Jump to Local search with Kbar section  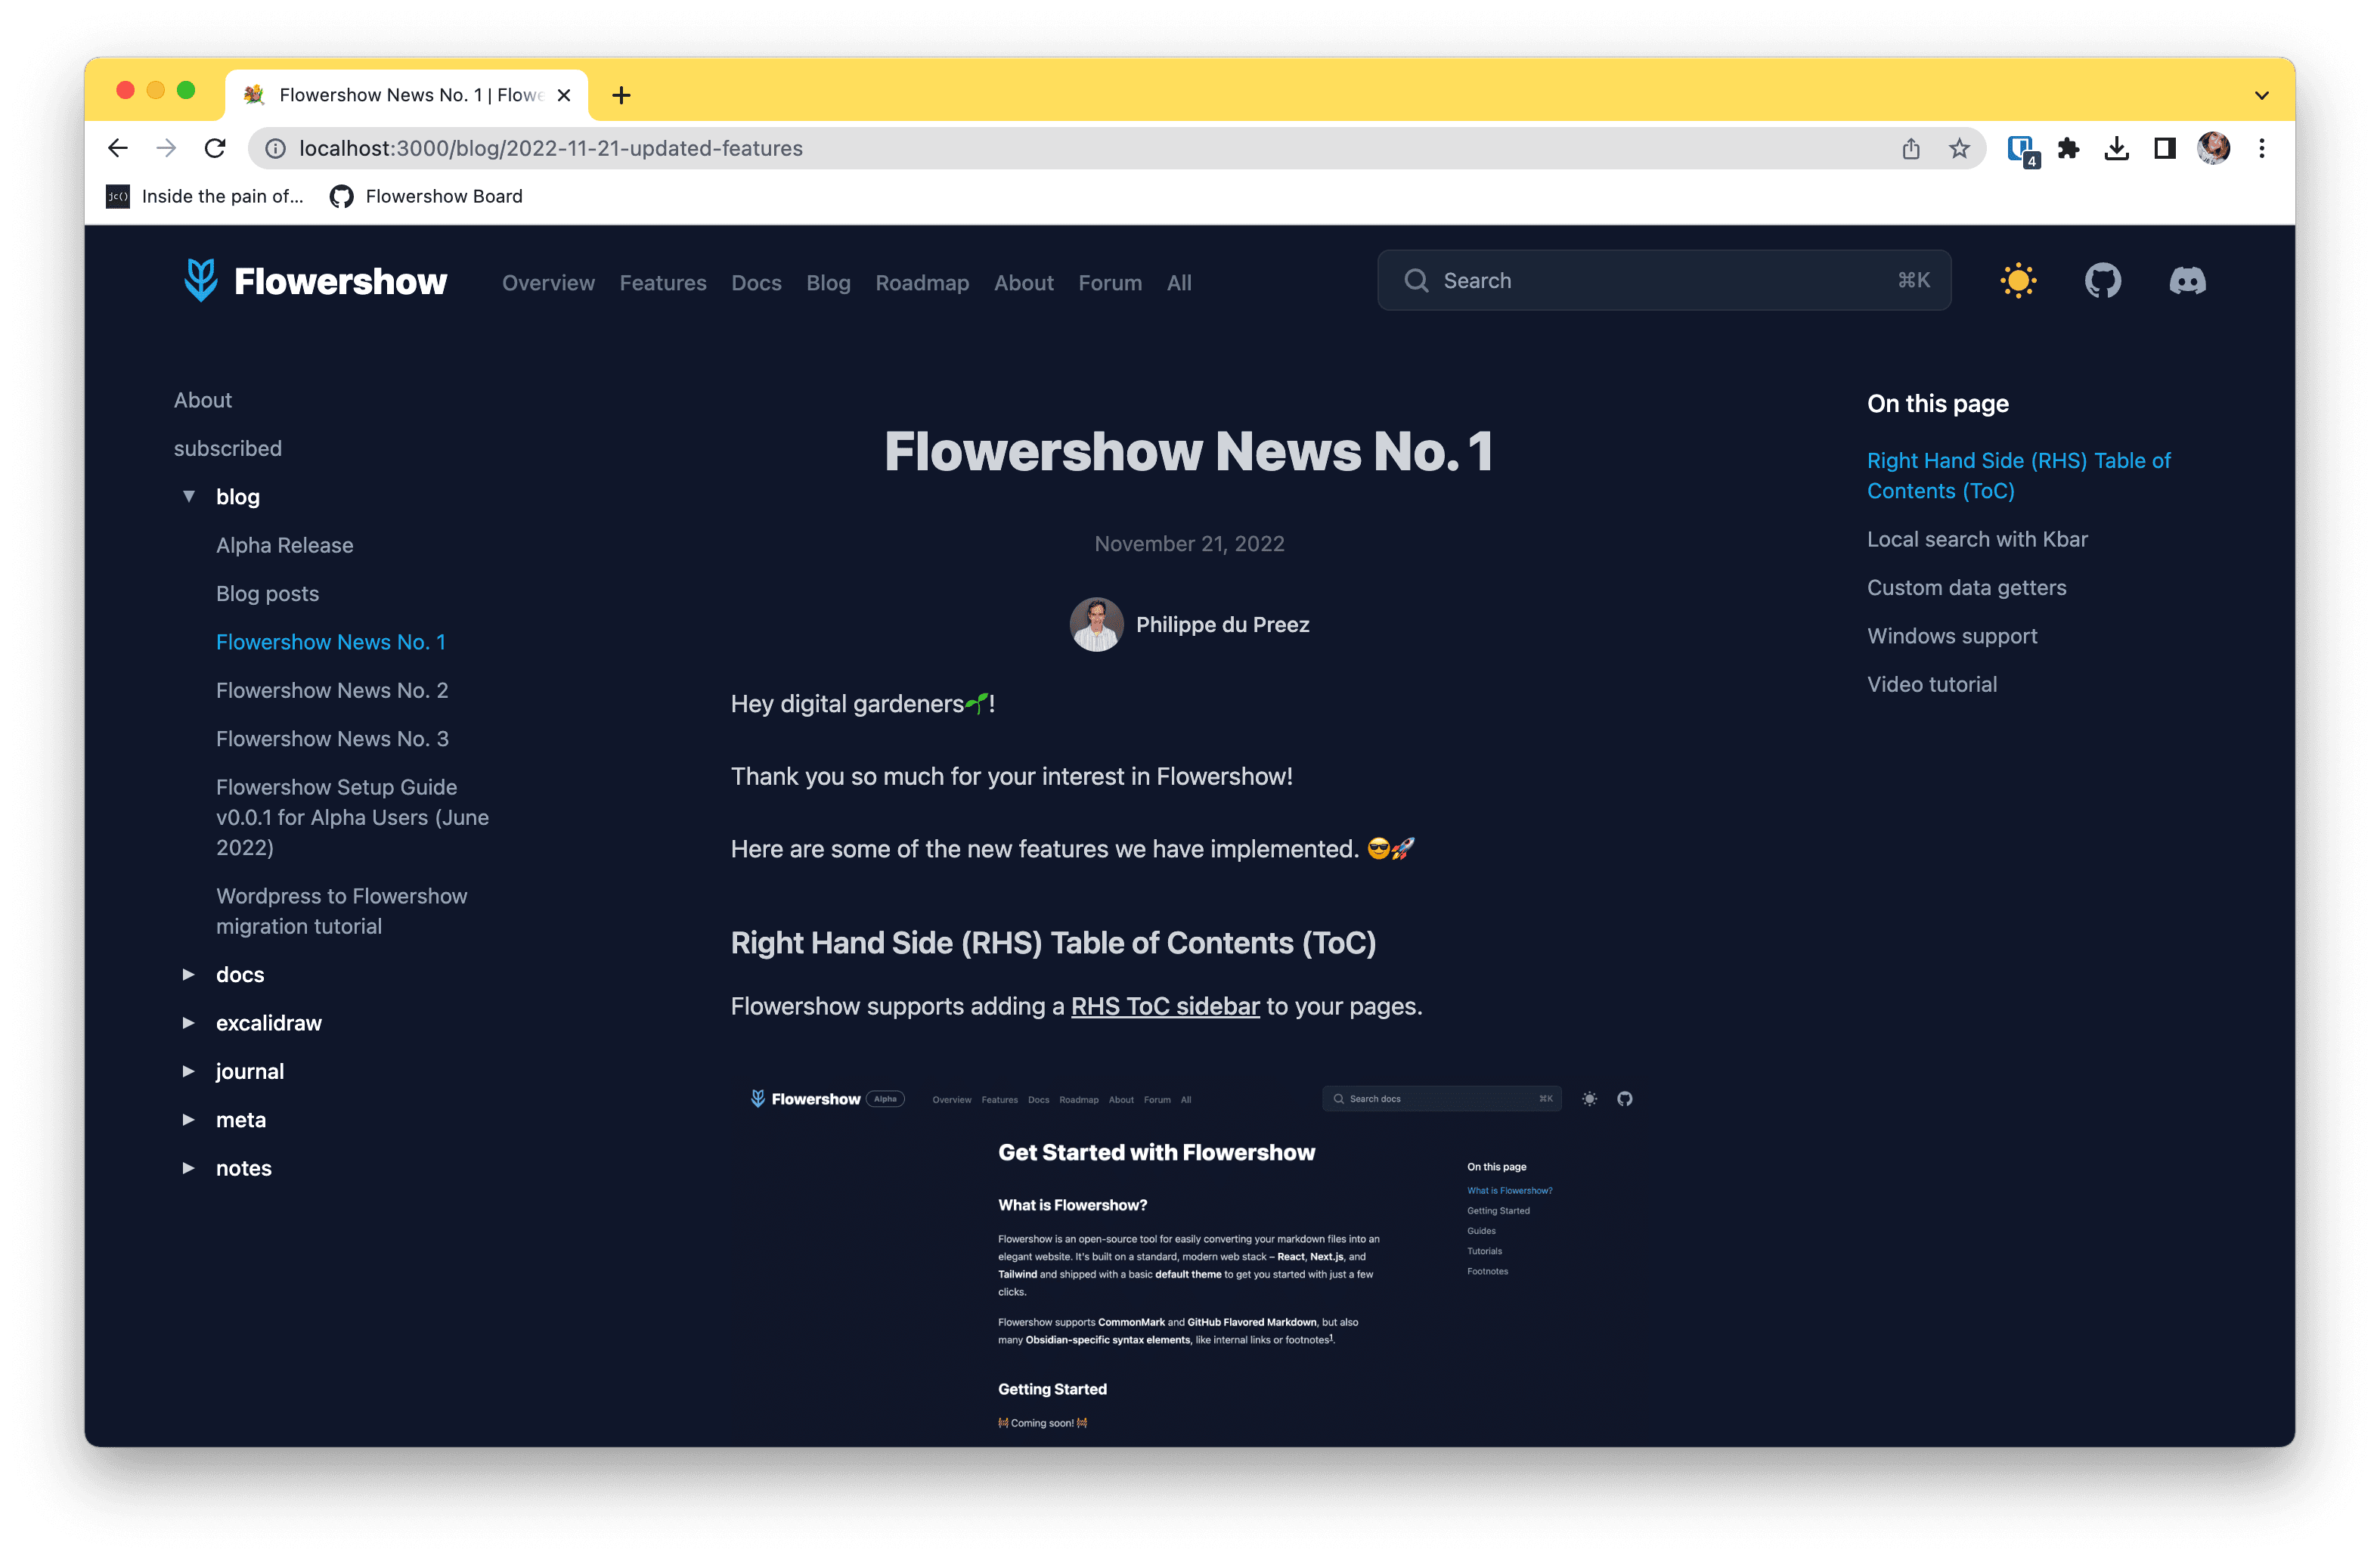click(1977, 539)
